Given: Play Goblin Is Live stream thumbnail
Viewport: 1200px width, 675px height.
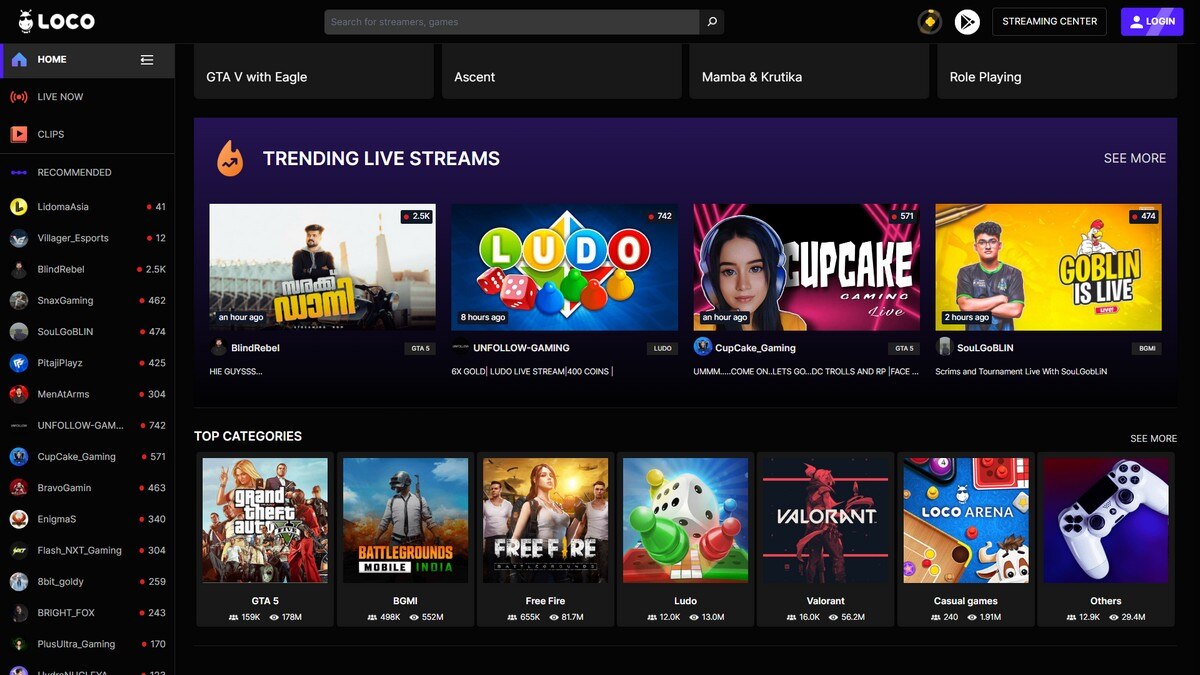Looking at the screenshot, I should click(1048, 267).
